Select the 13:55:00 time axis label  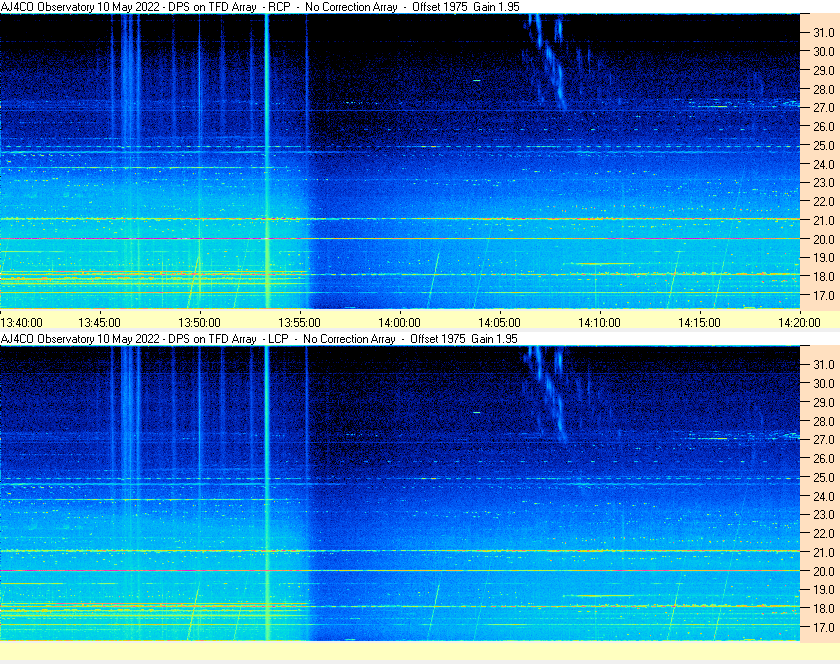(x=299, y=323)
